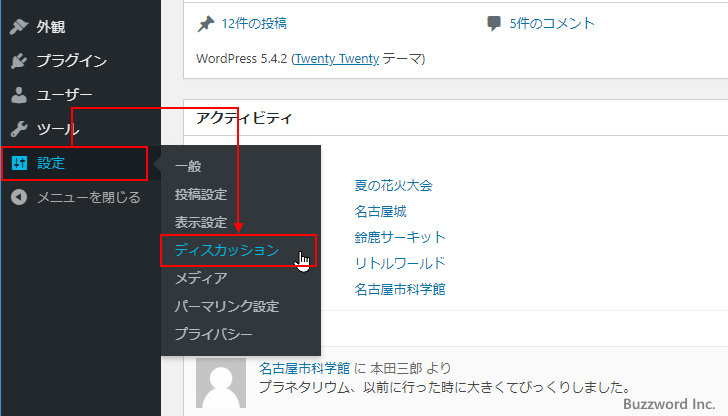Select the 設定 menu label

pyautogui.click(x=51, y=163)
